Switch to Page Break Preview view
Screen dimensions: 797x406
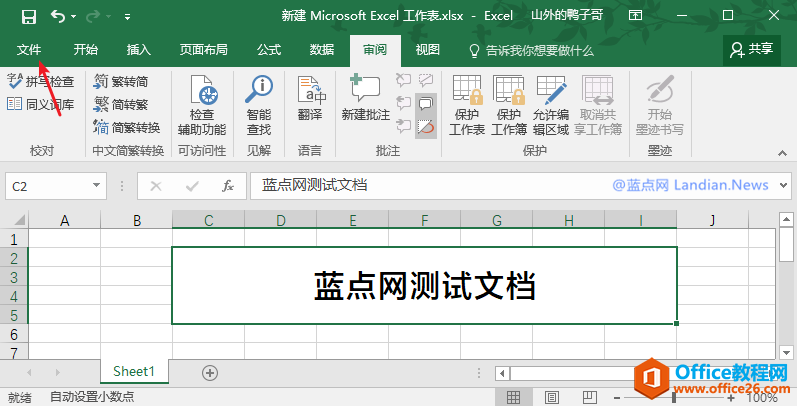point(590,397)
